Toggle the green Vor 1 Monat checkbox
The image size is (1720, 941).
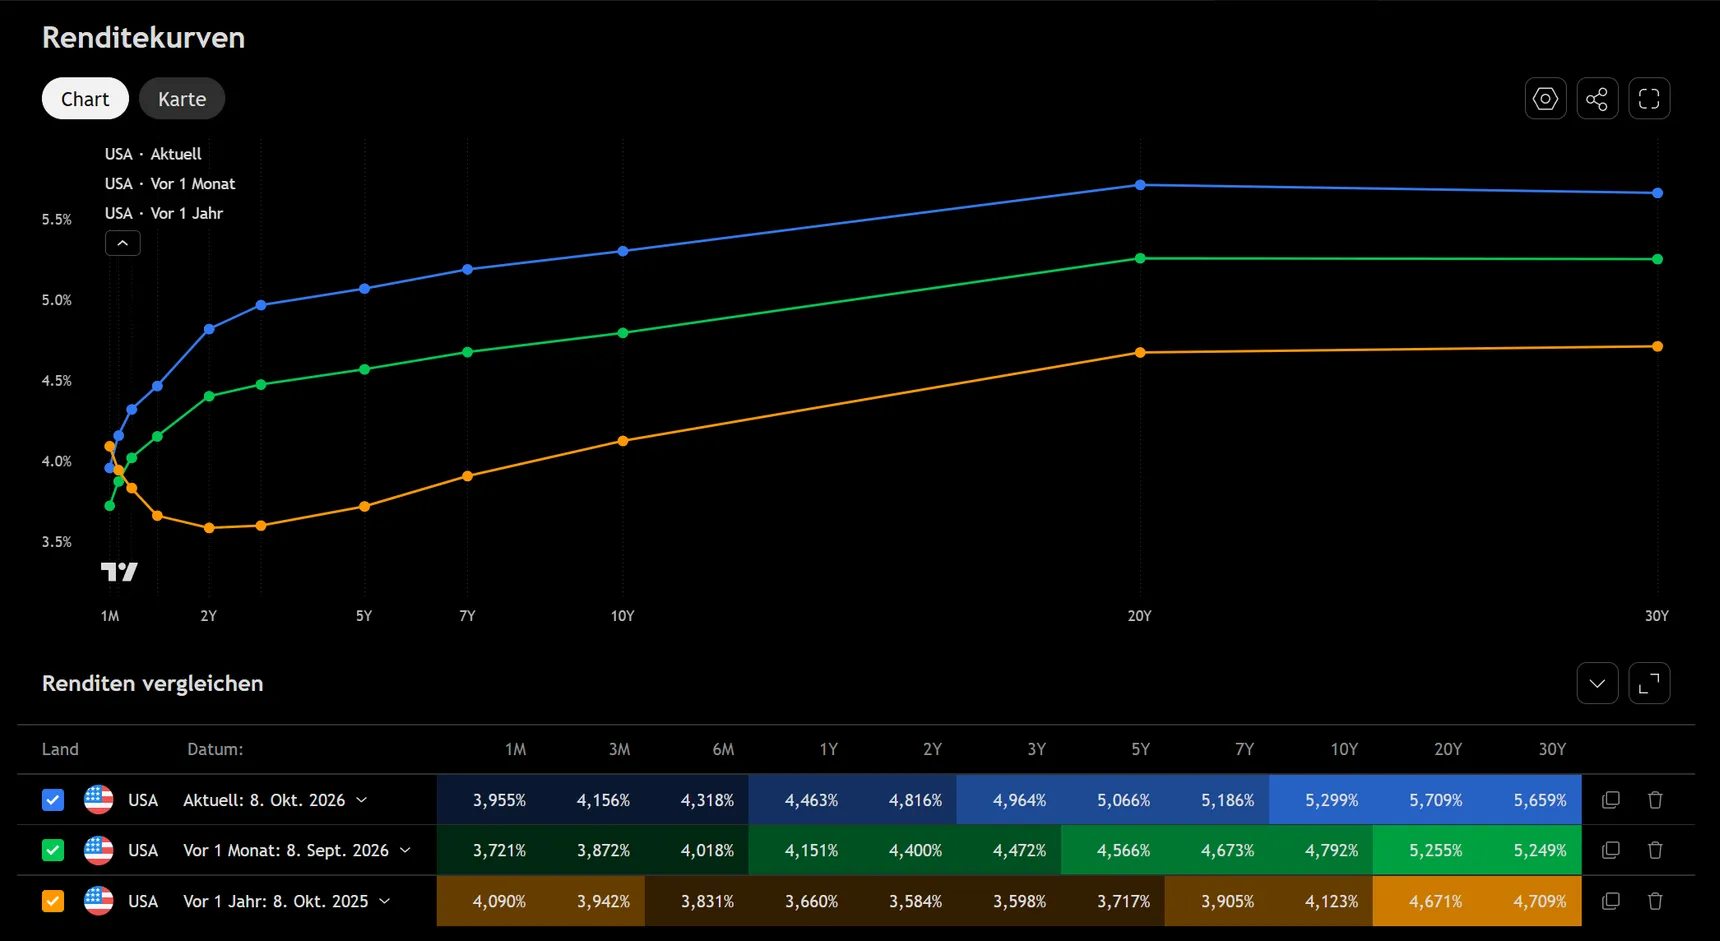click(x=53, y=850)
